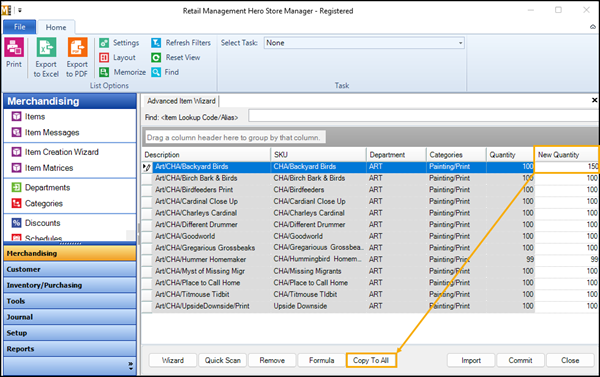Open the Layout option
The width and height of the screenshot is (600, 377).
coord(117,57)
